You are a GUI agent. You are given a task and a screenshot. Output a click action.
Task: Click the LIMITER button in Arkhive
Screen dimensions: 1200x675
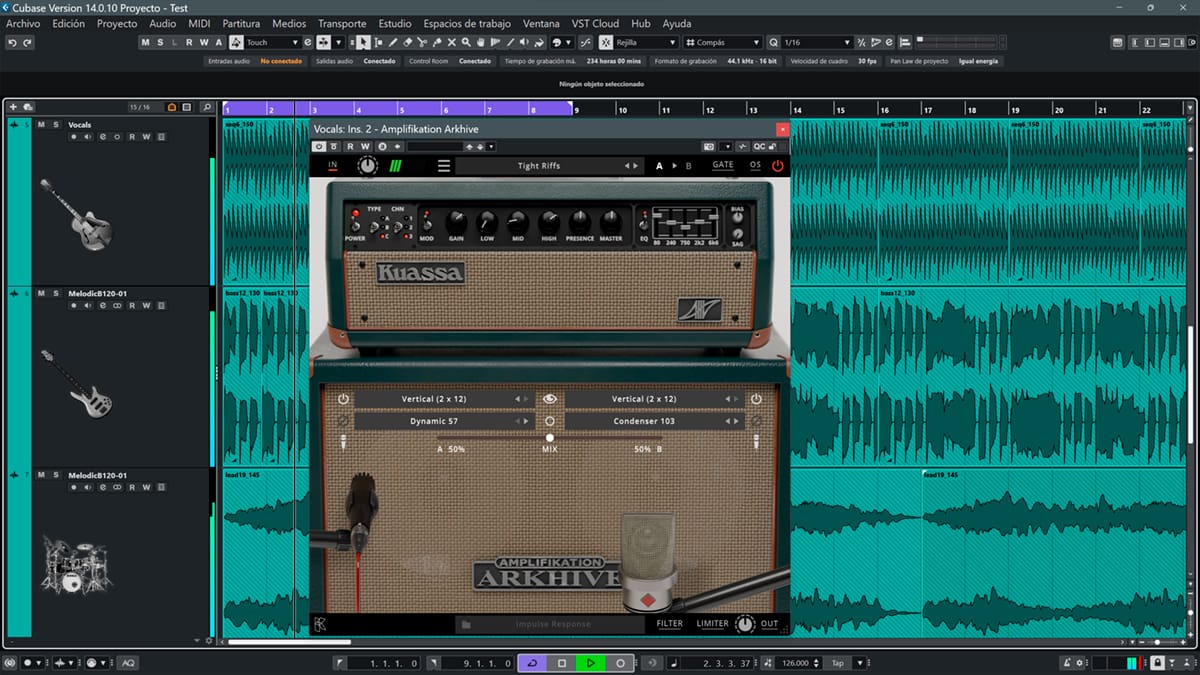coord(713,624)
